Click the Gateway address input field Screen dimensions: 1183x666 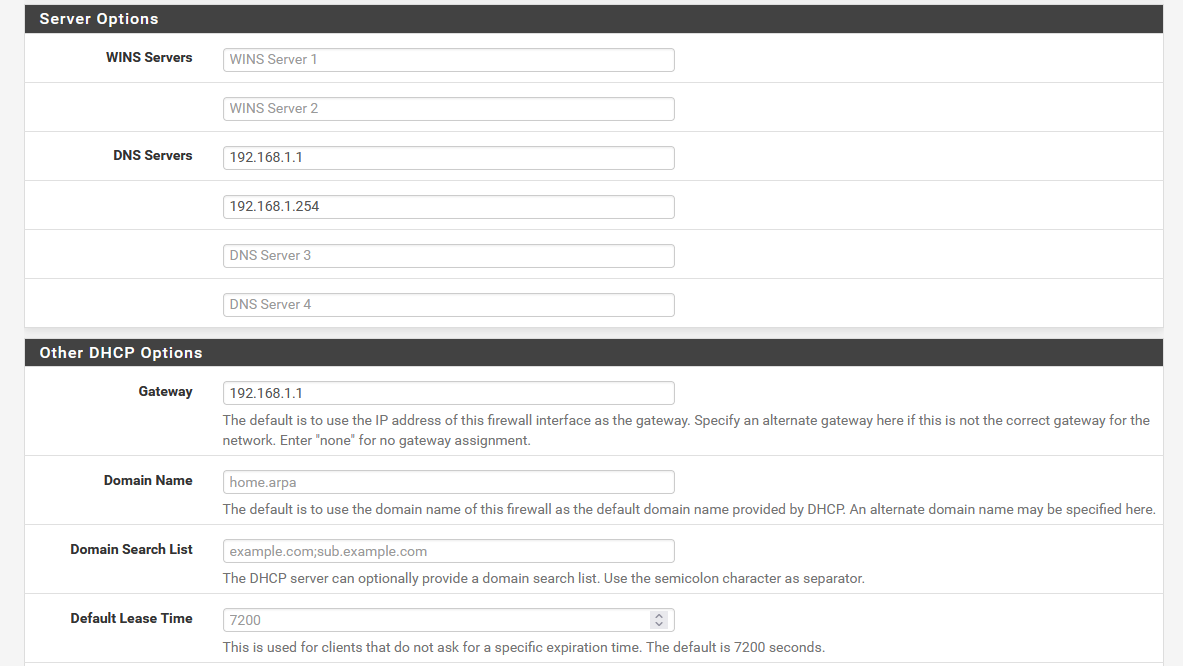coord(448,393)
